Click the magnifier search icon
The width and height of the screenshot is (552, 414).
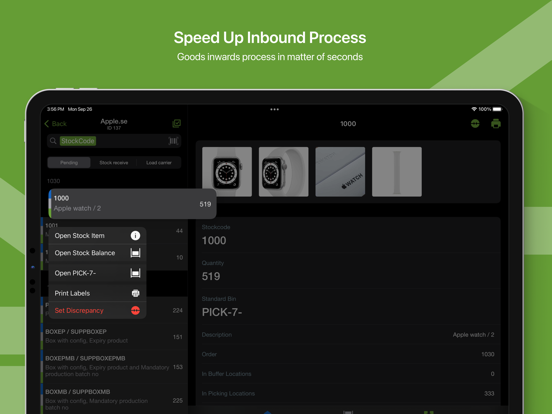pos(53,141)
